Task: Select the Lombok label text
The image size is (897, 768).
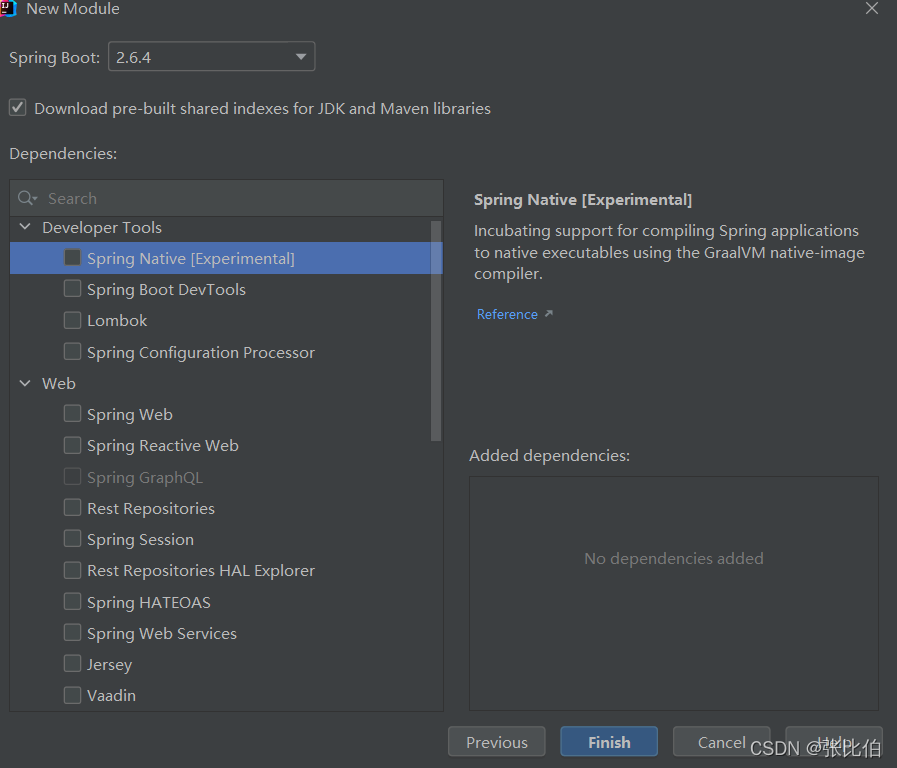Action: (117, 320)
